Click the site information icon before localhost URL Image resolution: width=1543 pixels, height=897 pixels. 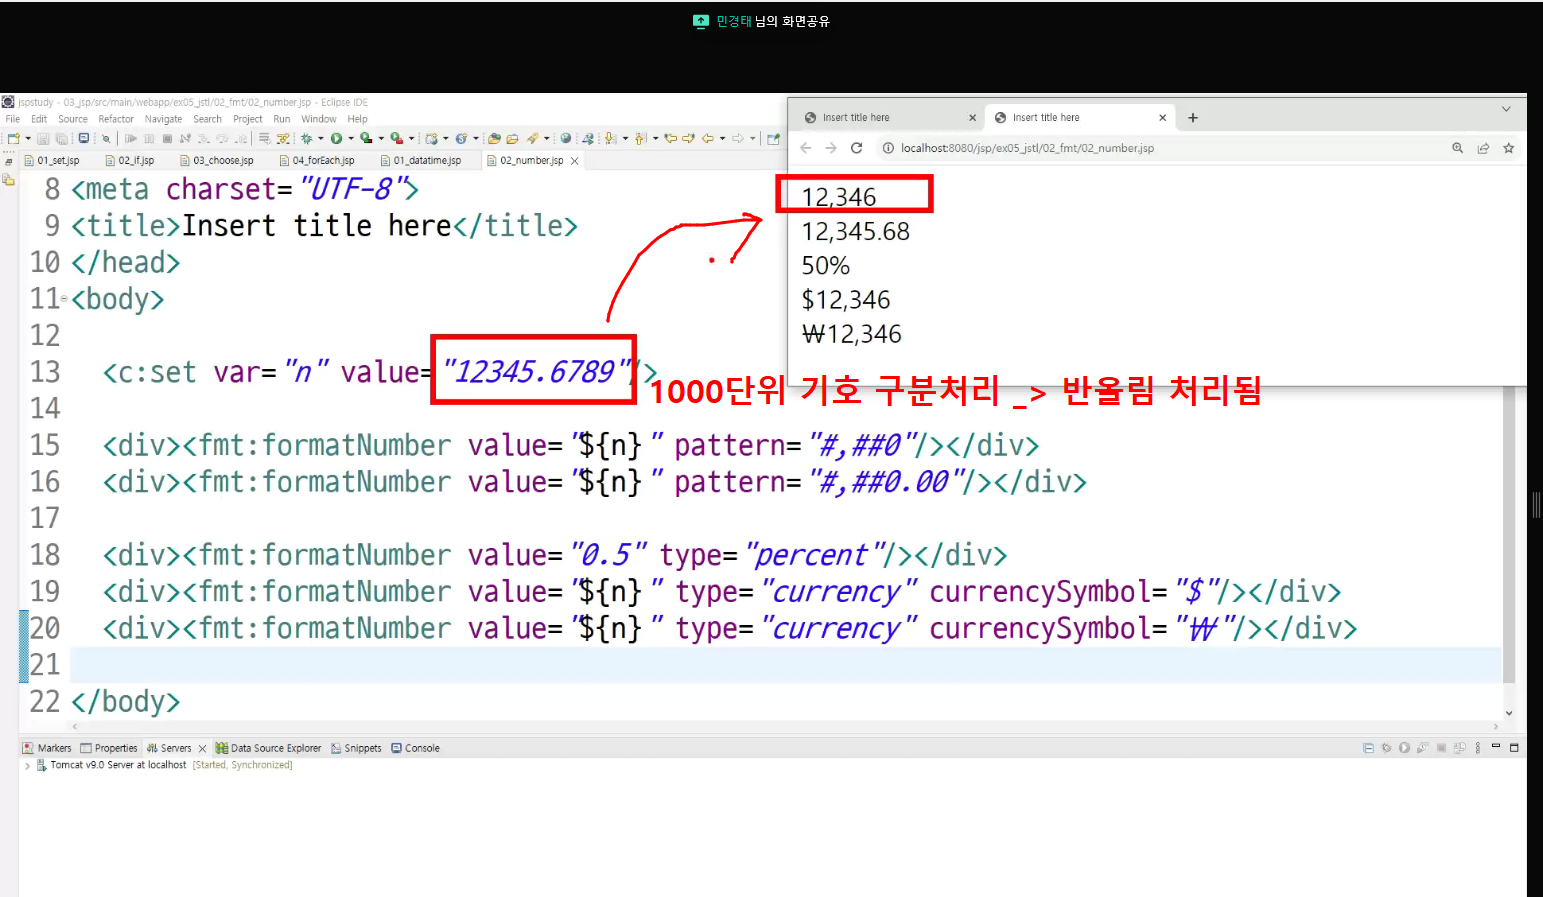coord(888,148)
